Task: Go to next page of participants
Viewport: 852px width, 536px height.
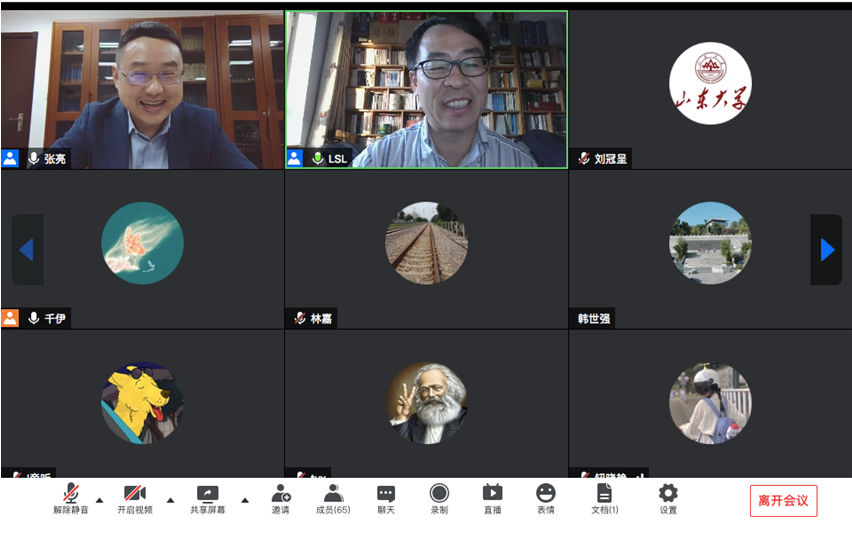Action: pos(826,250)
